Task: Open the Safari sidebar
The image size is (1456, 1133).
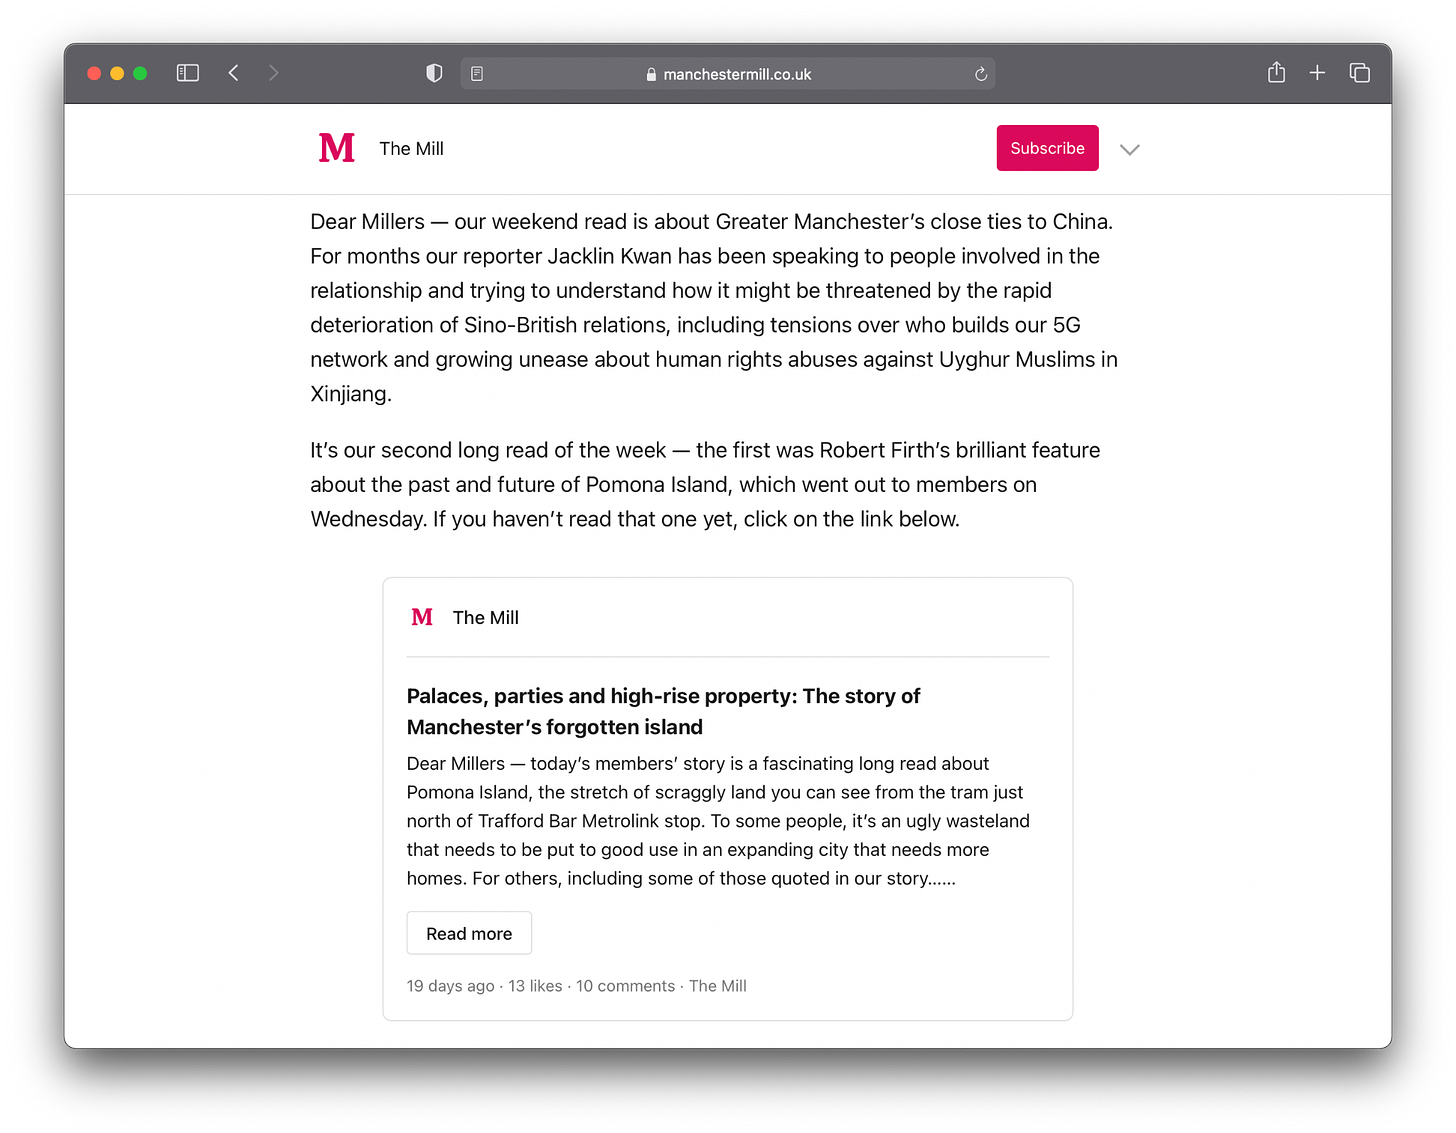Action: 187,72
